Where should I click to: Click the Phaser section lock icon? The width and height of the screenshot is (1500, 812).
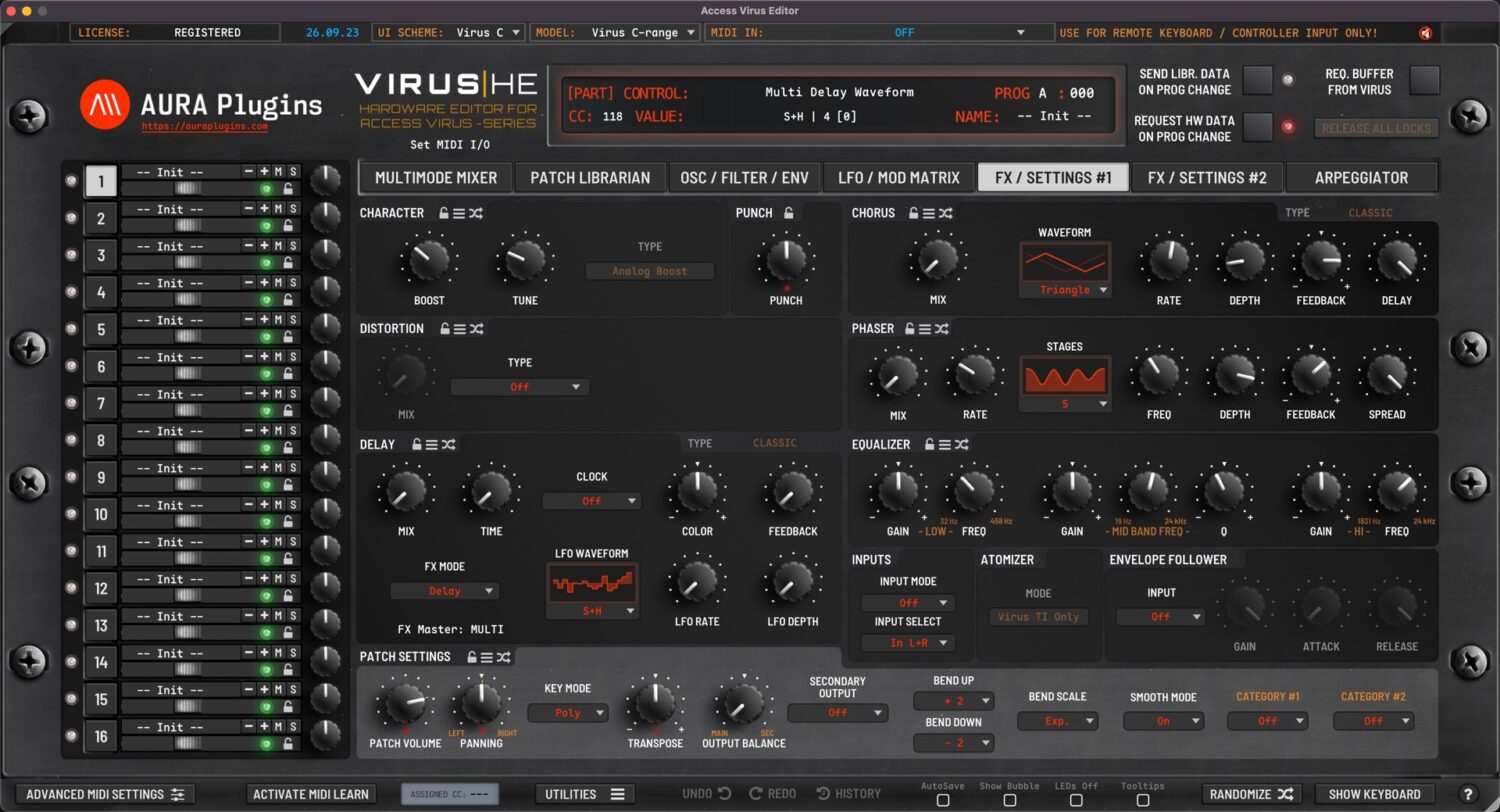(x=910, y=328)
